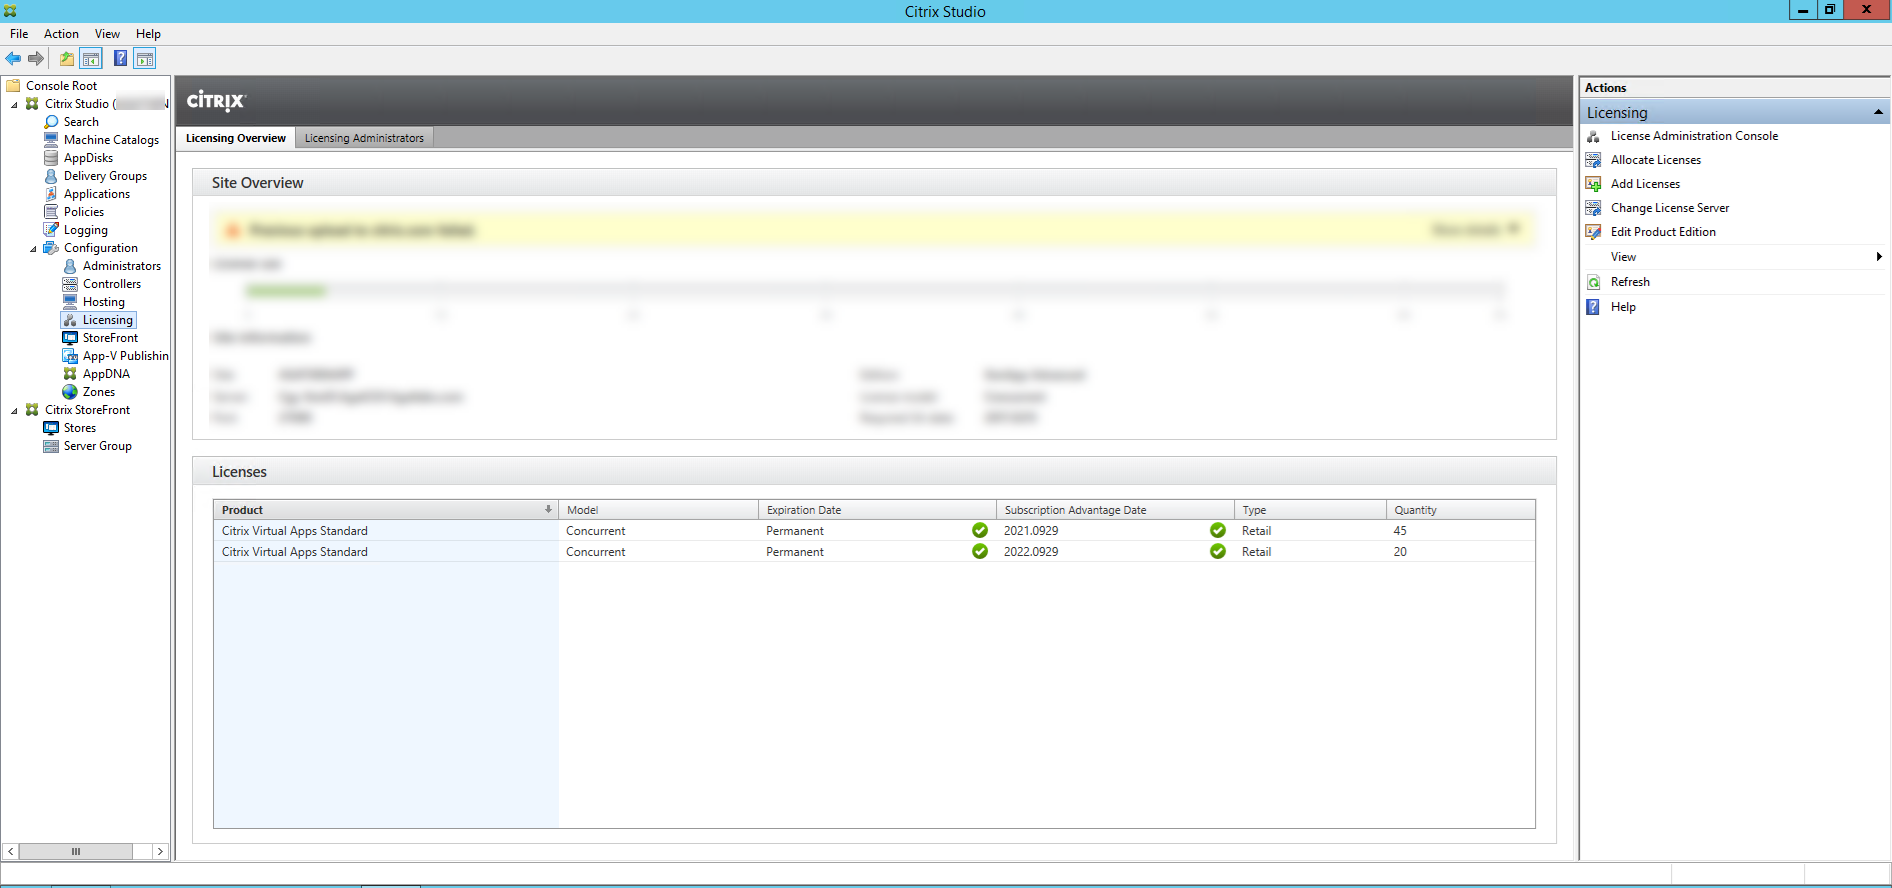Click the tree pane scroll right arrow
This screenshot has width=1892, height=888.
160,852
